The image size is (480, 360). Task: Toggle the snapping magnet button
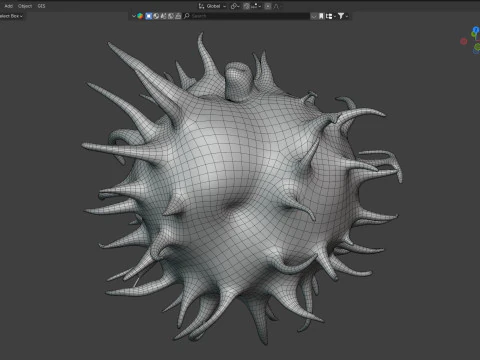(246, 6)
